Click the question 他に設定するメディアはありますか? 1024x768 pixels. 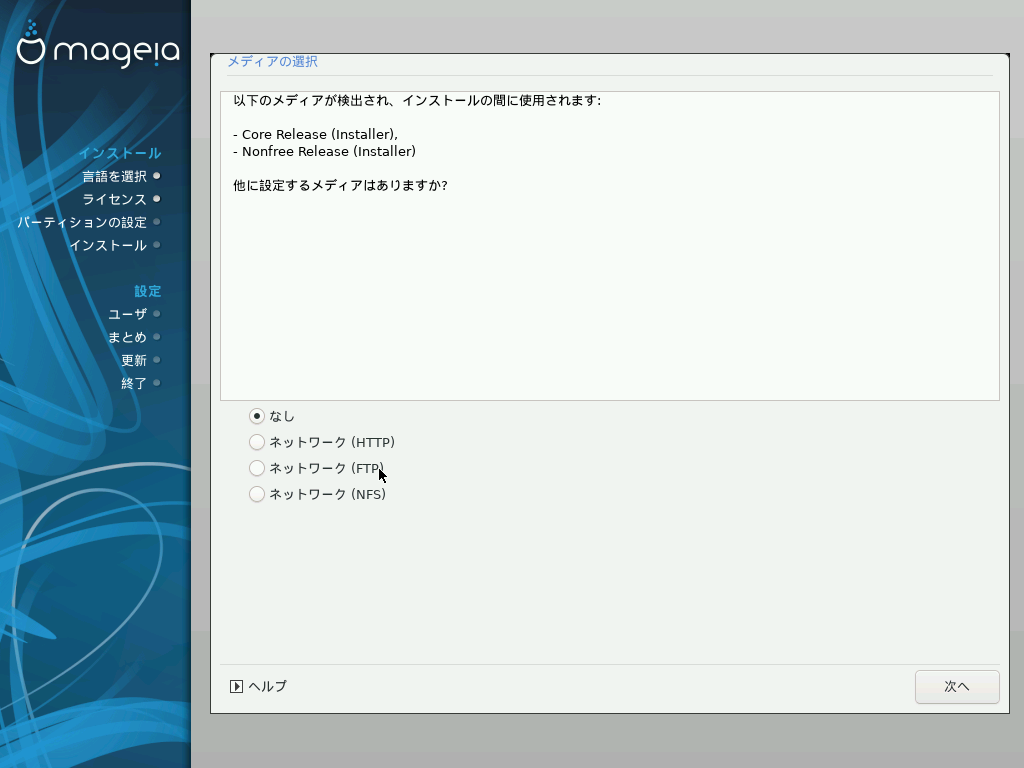[340, 185]
